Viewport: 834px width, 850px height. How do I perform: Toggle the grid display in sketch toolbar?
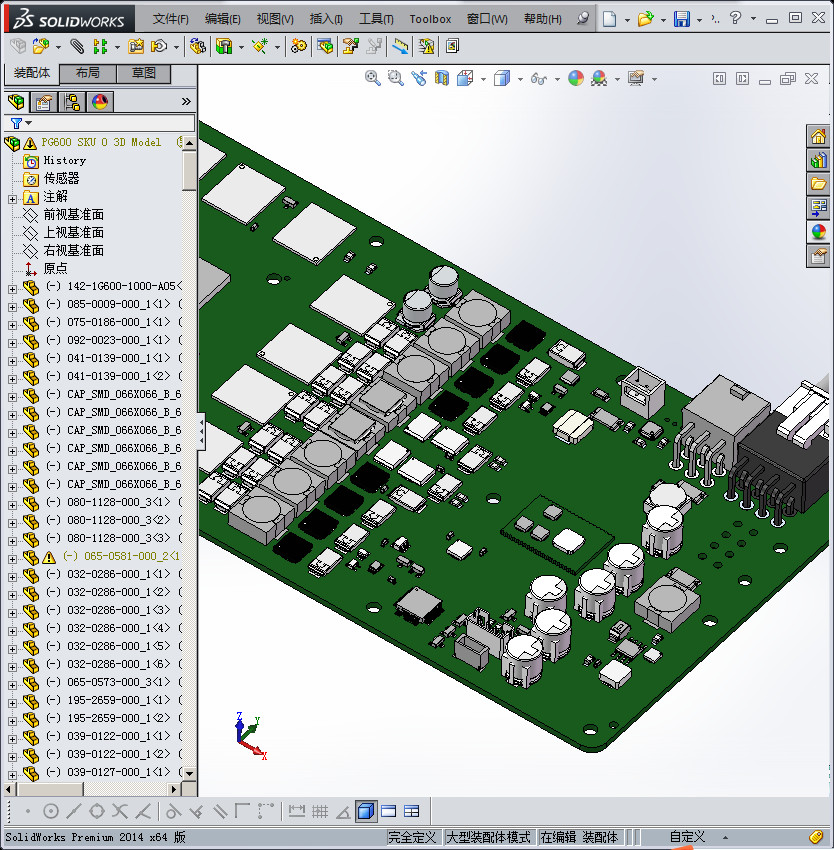click(x=320, y=811)
